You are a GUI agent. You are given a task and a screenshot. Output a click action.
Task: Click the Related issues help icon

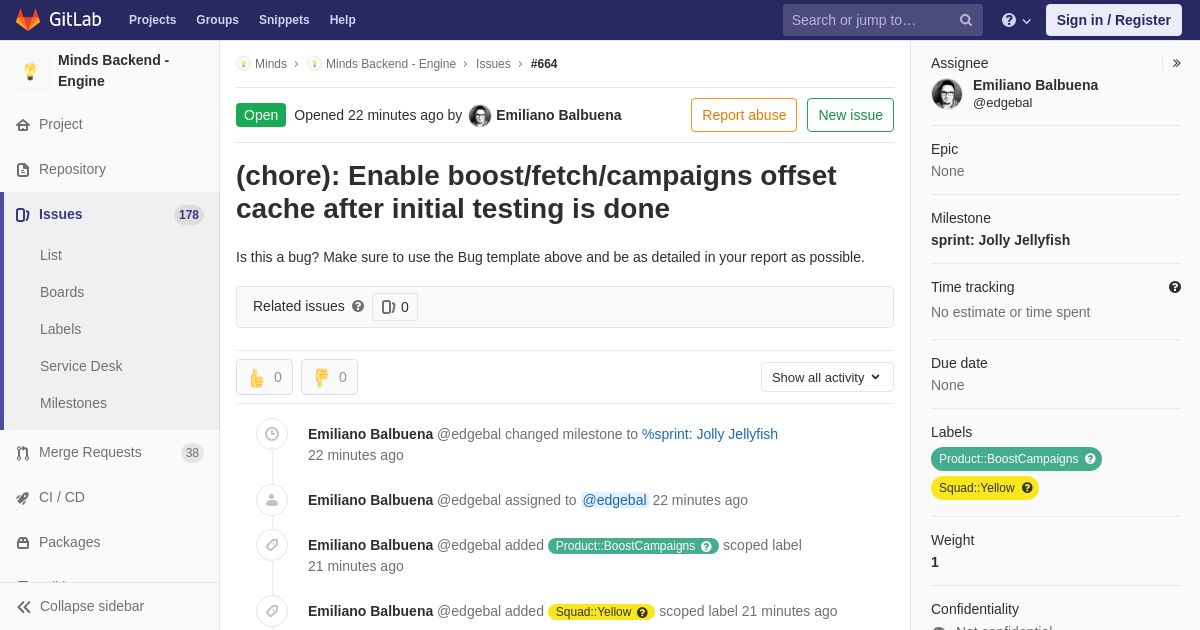tap(358, 306)
